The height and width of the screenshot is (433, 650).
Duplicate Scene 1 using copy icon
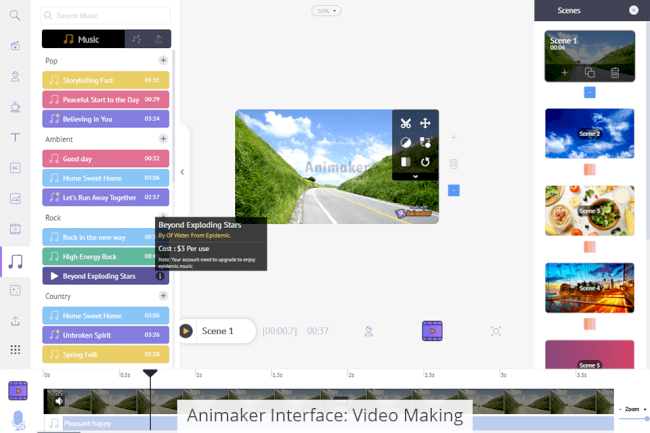point(589,73)
